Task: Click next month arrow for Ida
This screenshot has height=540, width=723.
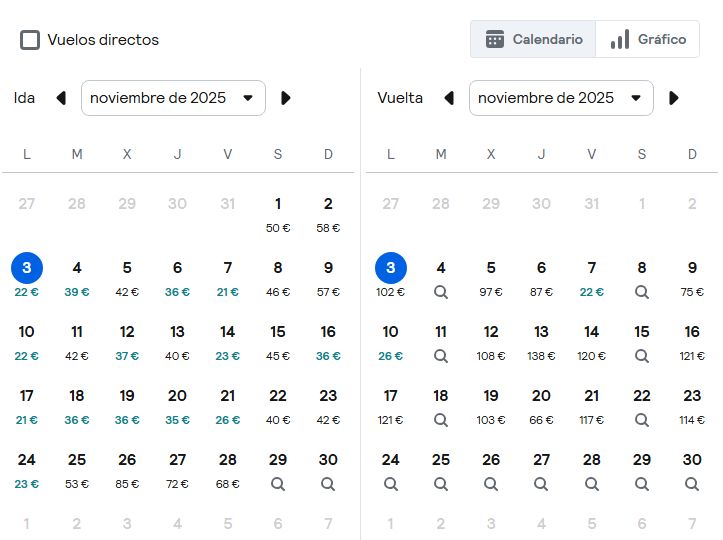Action: pyautogui.click(x=286, y=98)
